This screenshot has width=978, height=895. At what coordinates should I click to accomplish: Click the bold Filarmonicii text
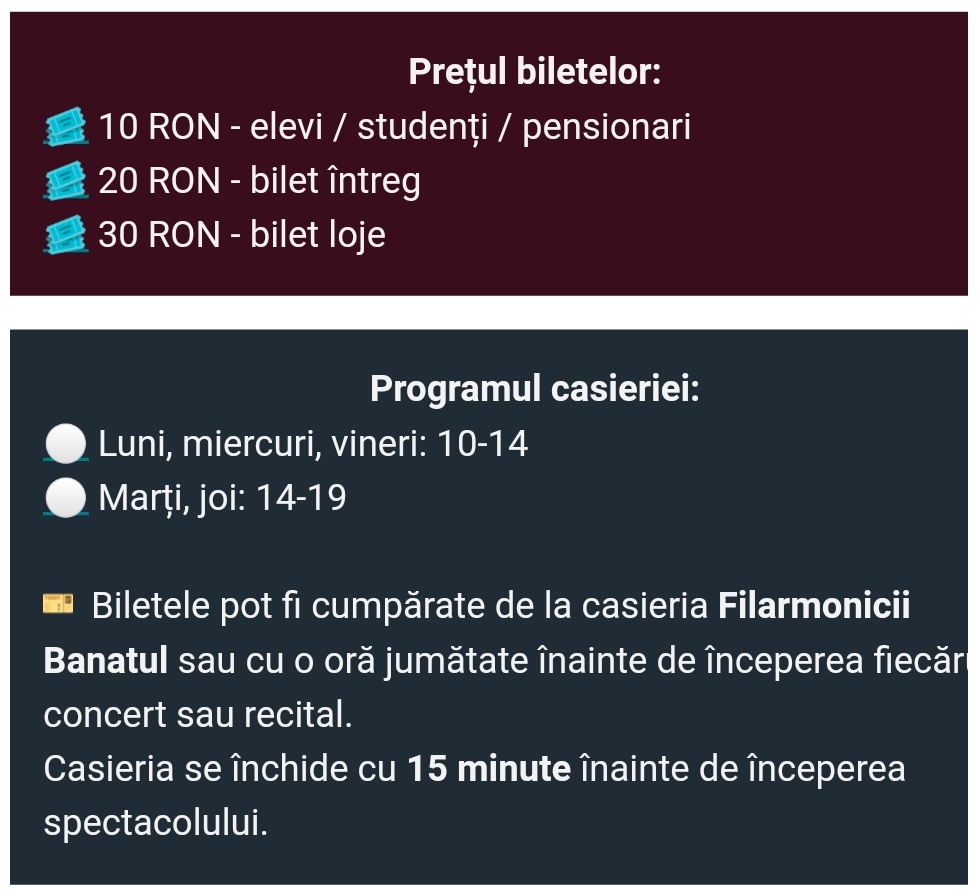814,606
